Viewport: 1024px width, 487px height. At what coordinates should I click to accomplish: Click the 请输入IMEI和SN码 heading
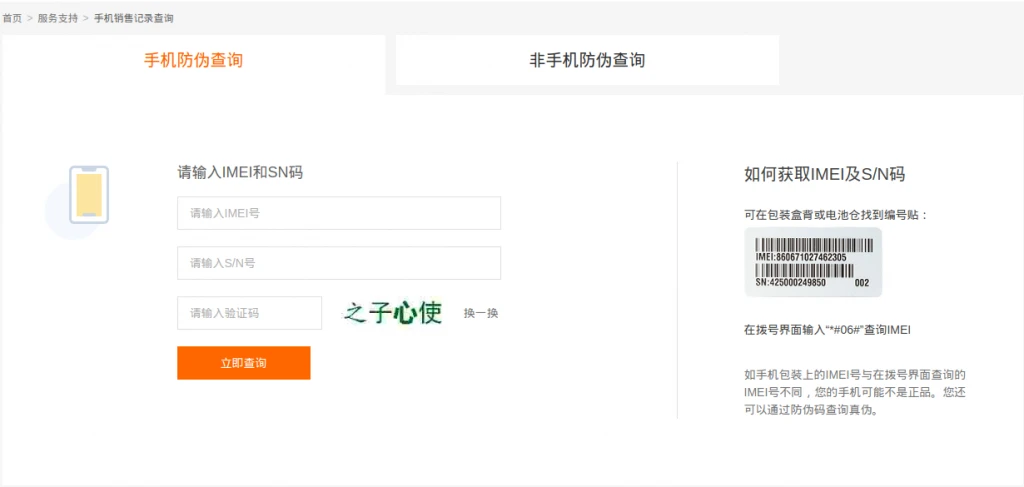click(240, 172)
